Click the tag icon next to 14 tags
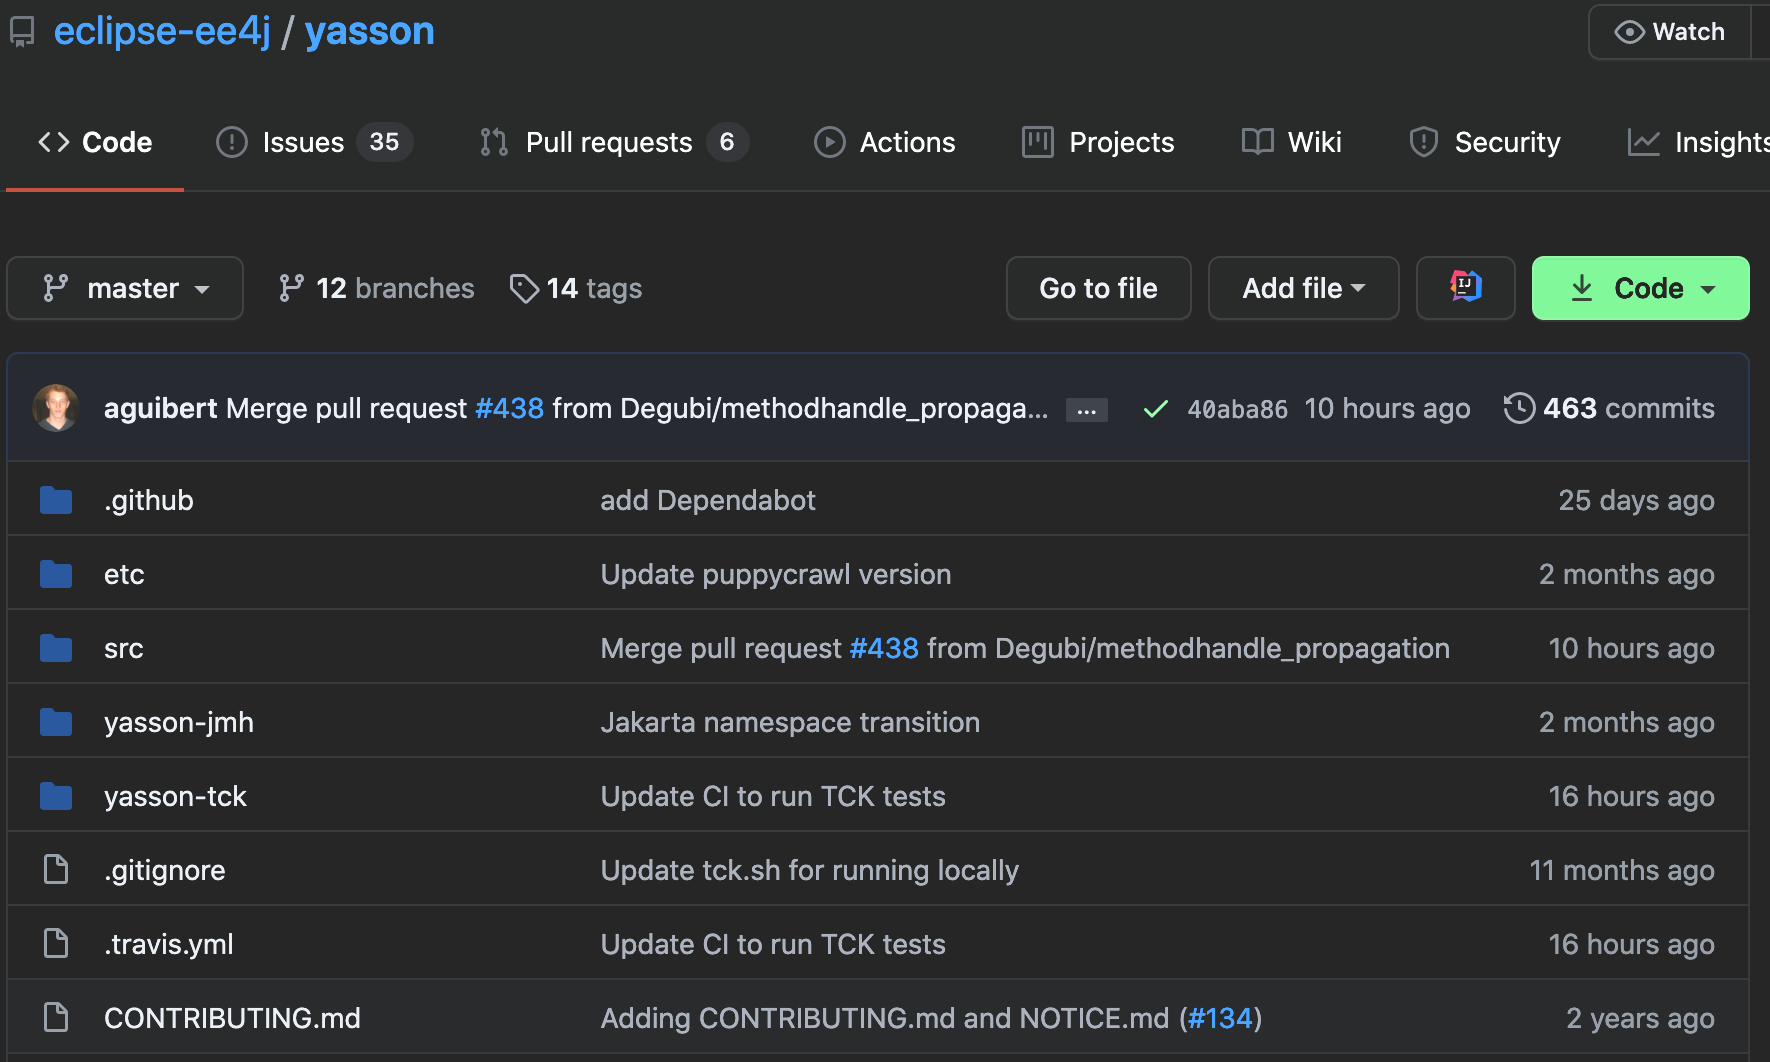 (524, 289)
